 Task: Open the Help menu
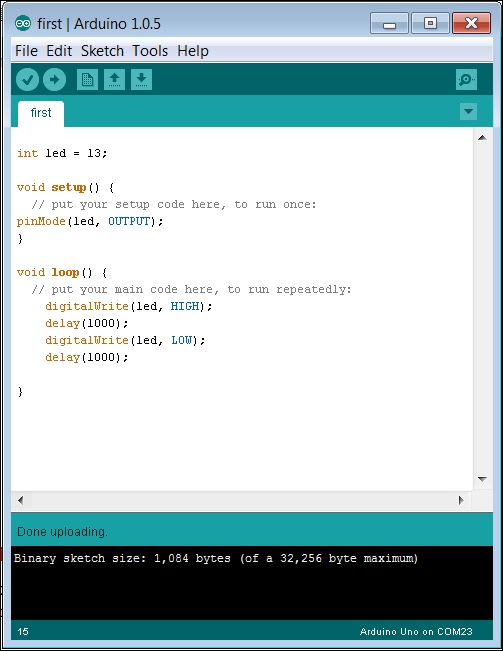[x=193, y=51]
